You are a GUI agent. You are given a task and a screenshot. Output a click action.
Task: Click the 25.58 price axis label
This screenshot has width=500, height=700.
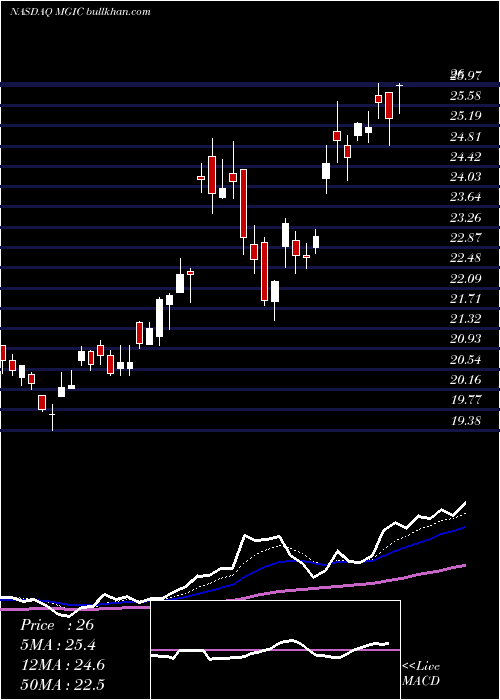tap(466, 96)
